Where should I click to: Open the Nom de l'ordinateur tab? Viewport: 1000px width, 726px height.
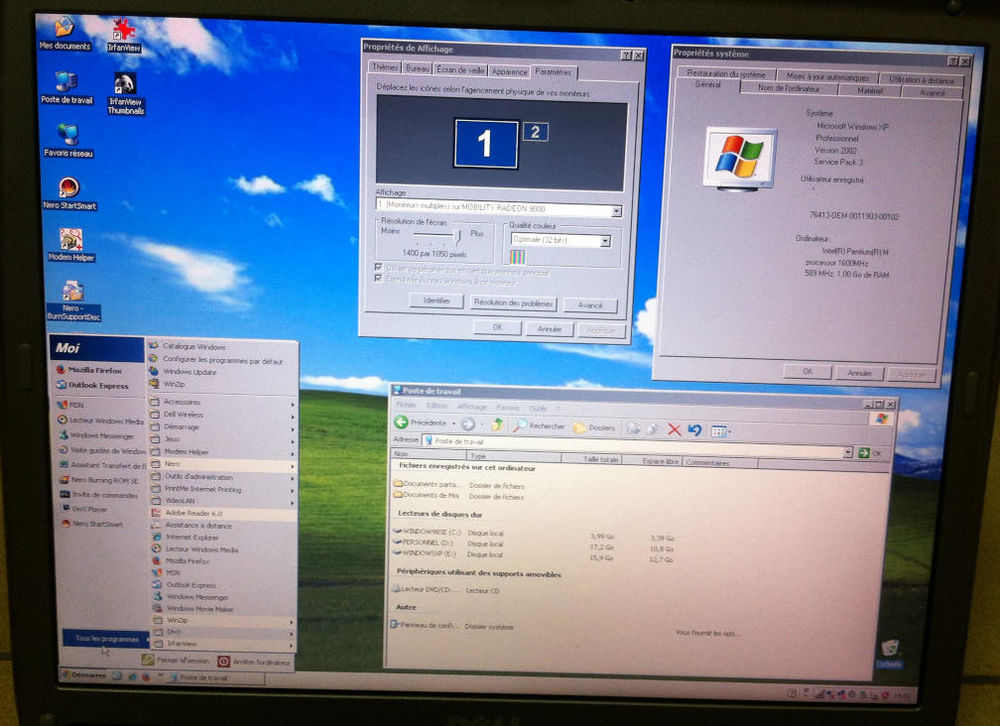tap(789, 88)
